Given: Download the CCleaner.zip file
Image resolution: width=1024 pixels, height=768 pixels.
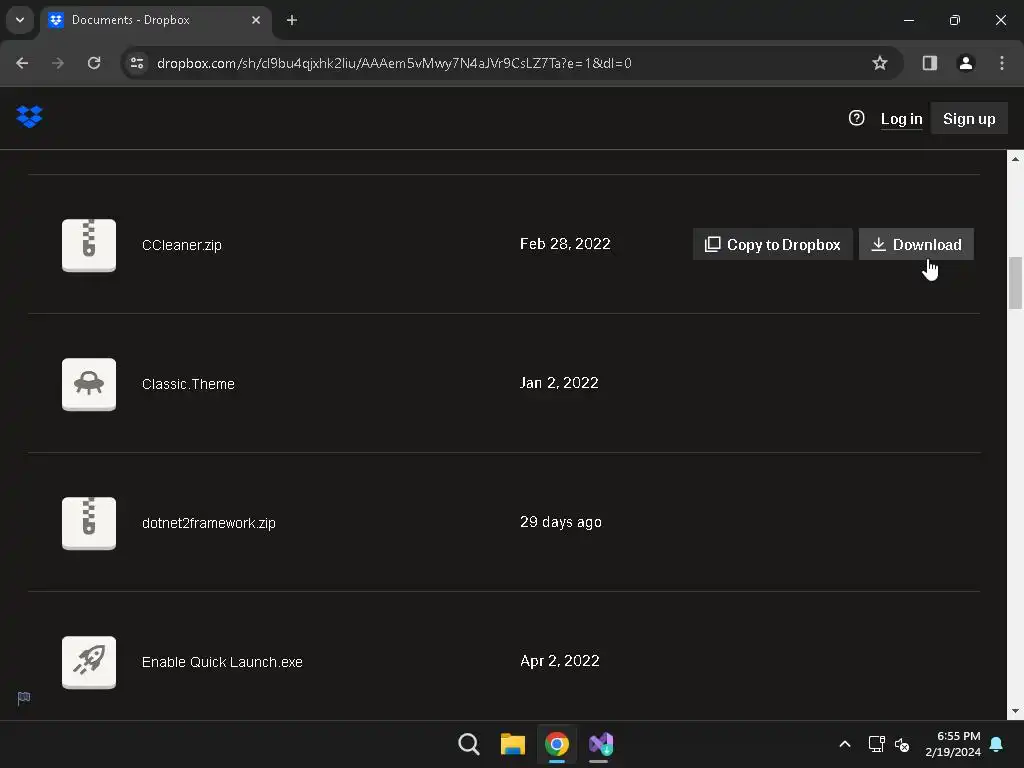Looking at the screenshot, I should (x=916, y=244).
